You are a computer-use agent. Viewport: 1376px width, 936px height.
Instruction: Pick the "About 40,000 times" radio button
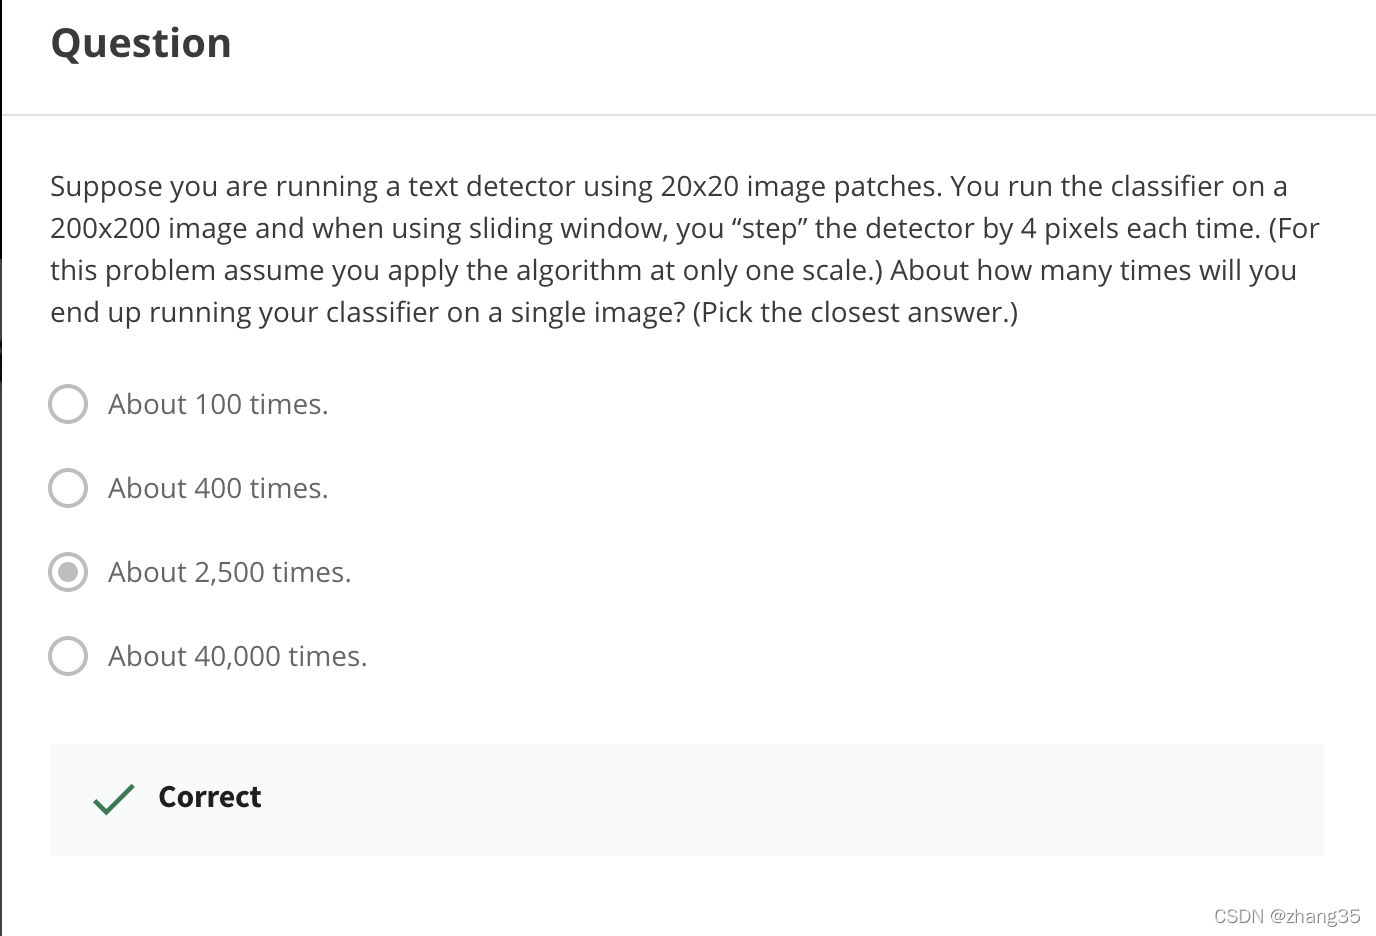(x=68, y=656)
